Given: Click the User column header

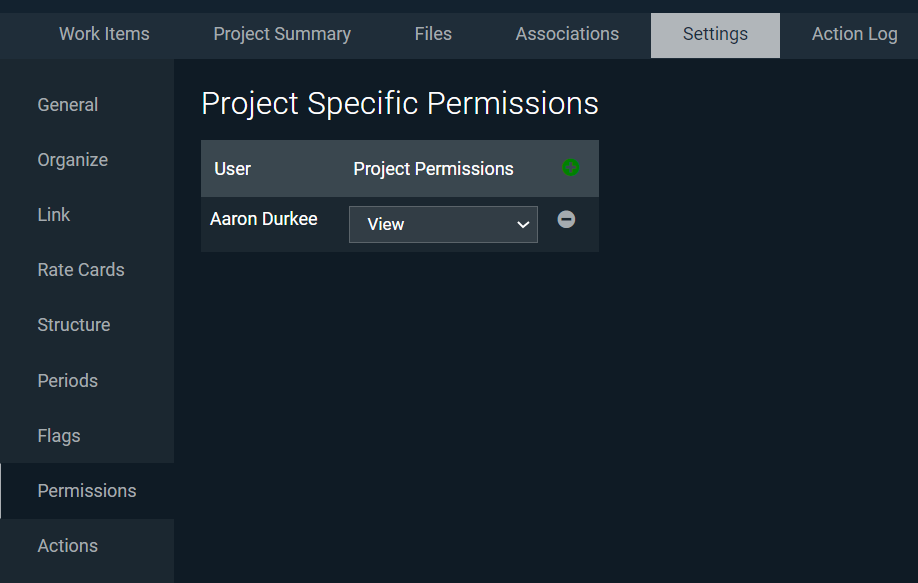Looking at the screenshot, I should pyautogui.click(x=233, y=169).
